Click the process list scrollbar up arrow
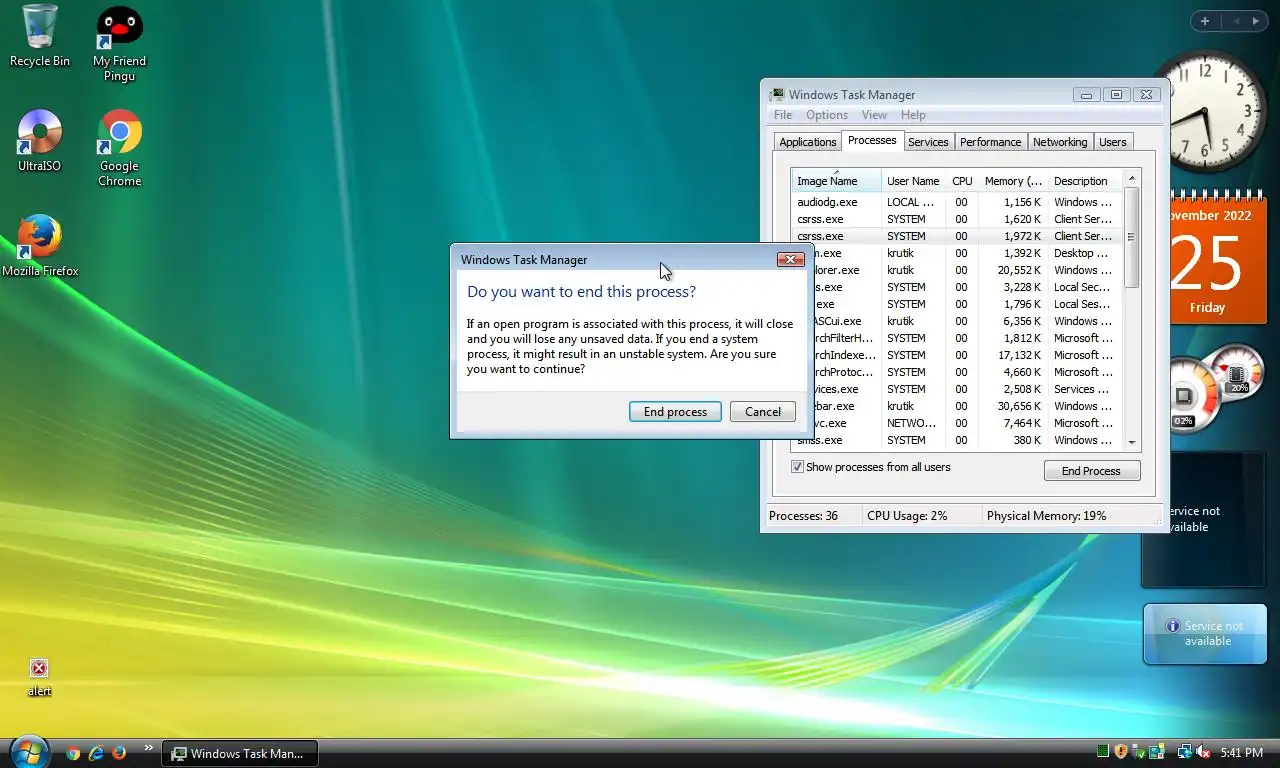Image resolution: width=1280 pixels, height=768 pixels. [x=1132, y=178]
